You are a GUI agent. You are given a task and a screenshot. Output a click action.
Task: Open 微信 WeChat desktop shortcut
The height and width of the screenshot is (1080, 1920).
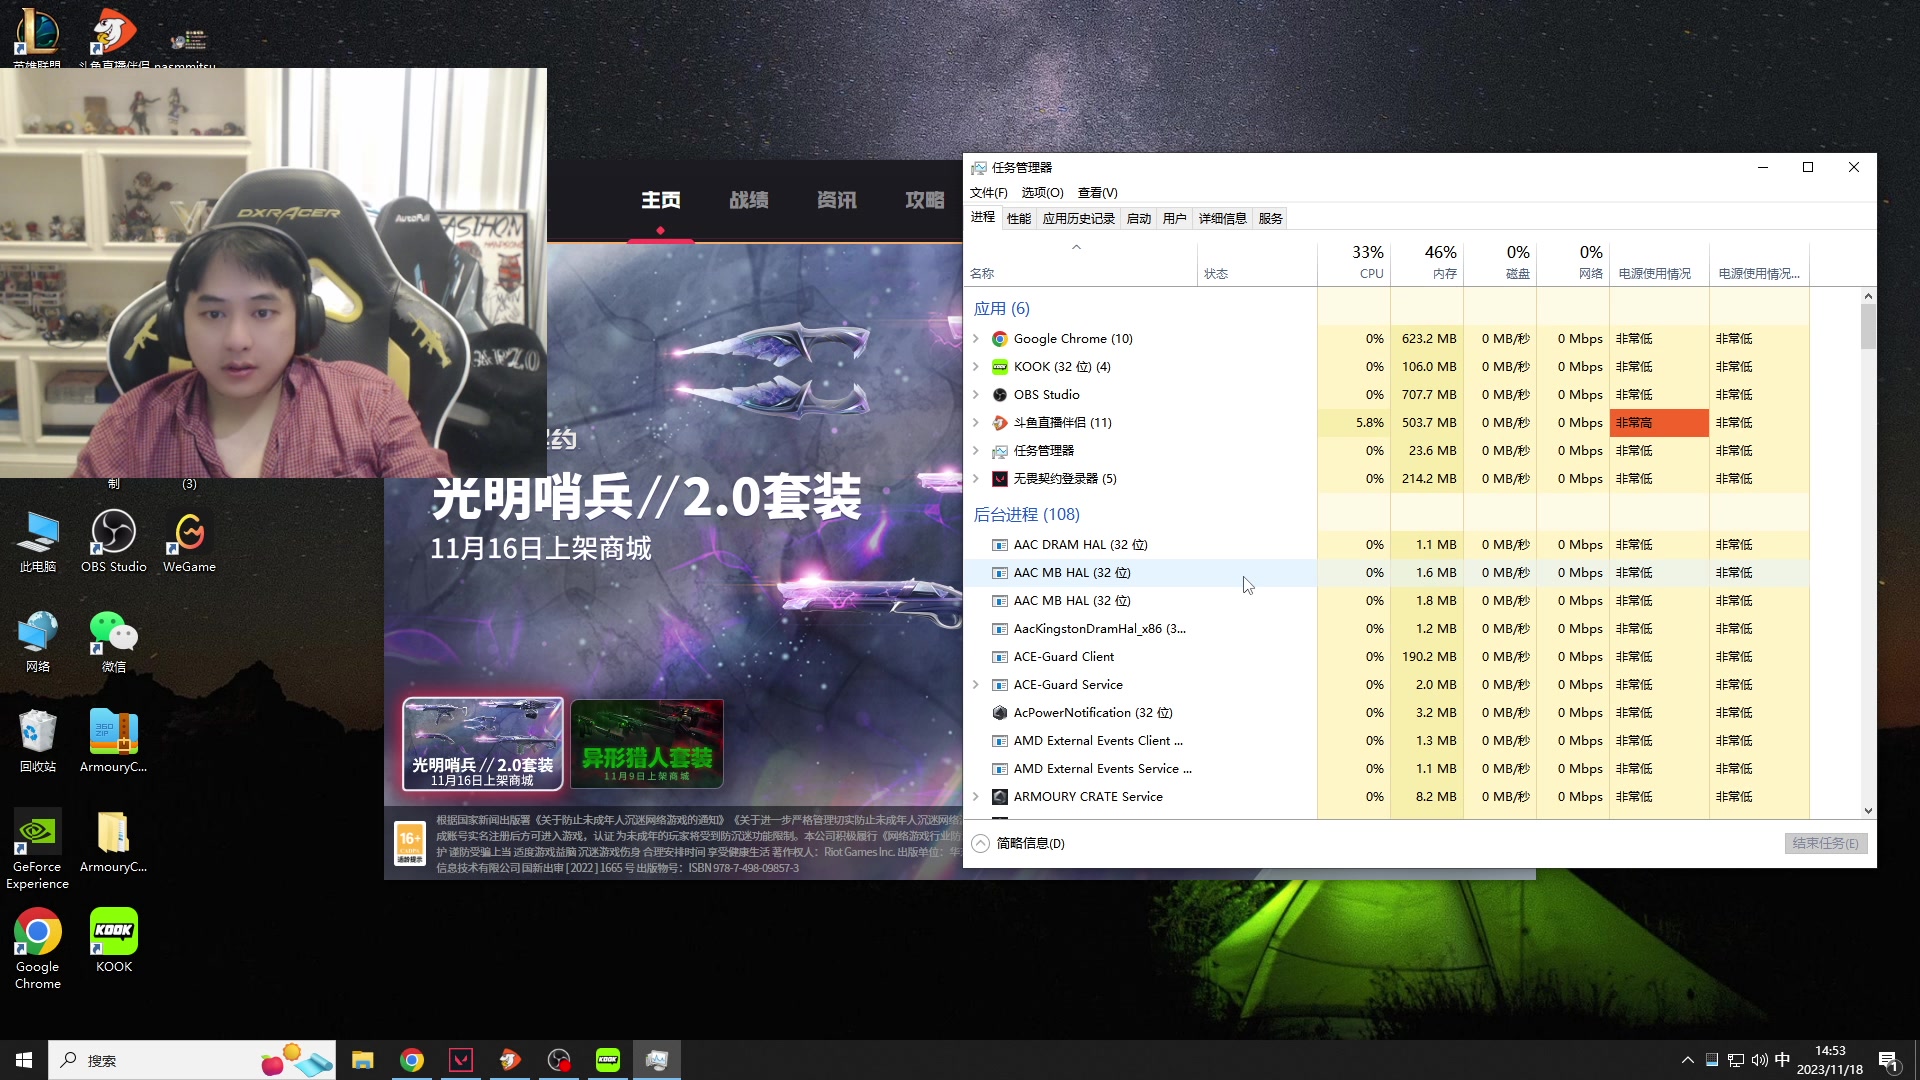point(113,641)
